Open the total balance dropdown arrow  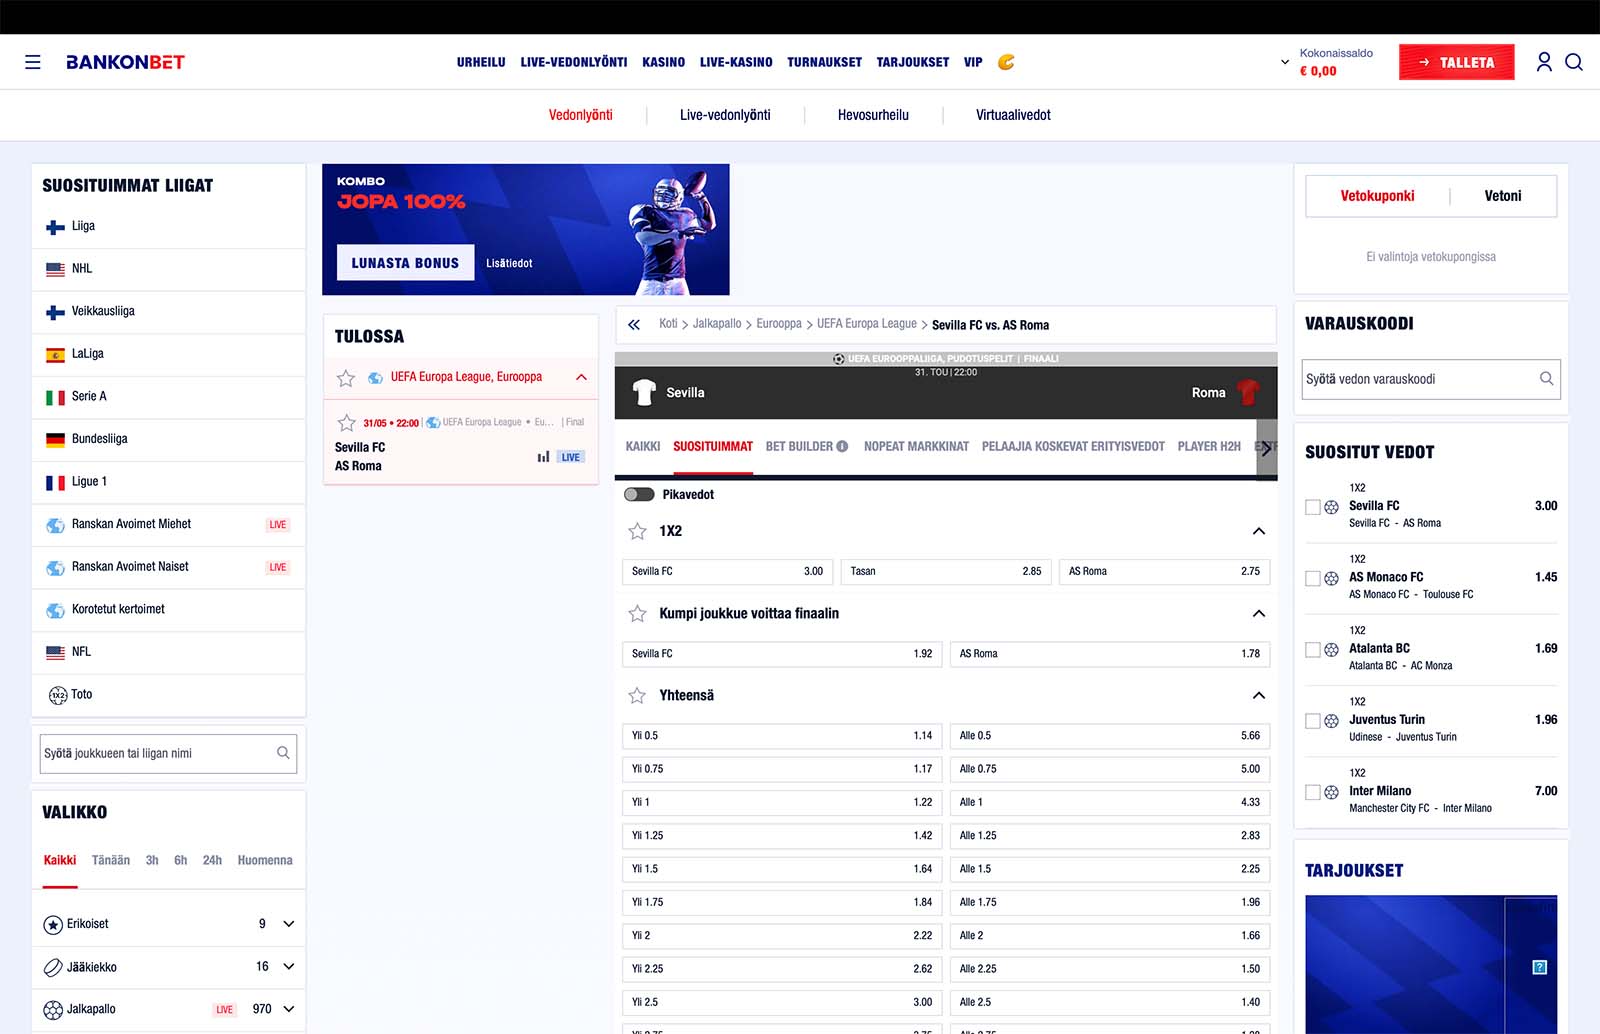click(x=1285, y=62)
